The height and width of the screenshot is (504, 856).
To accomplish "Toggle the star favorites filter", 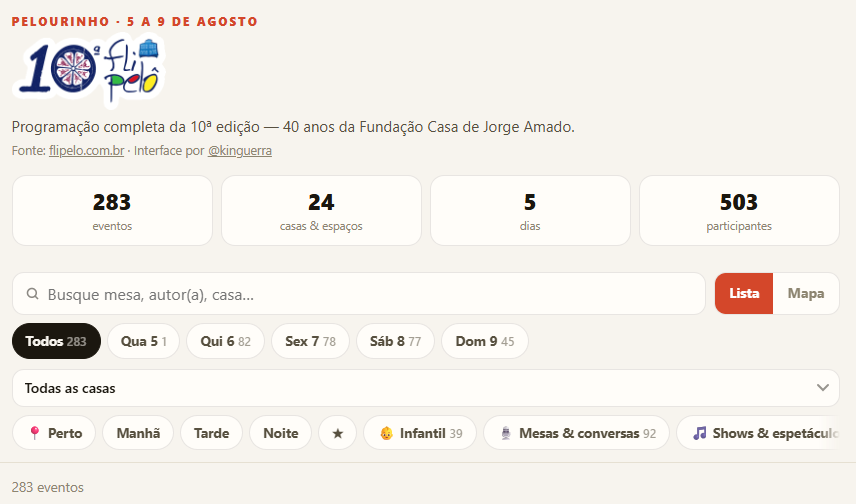I will point(337,433).
